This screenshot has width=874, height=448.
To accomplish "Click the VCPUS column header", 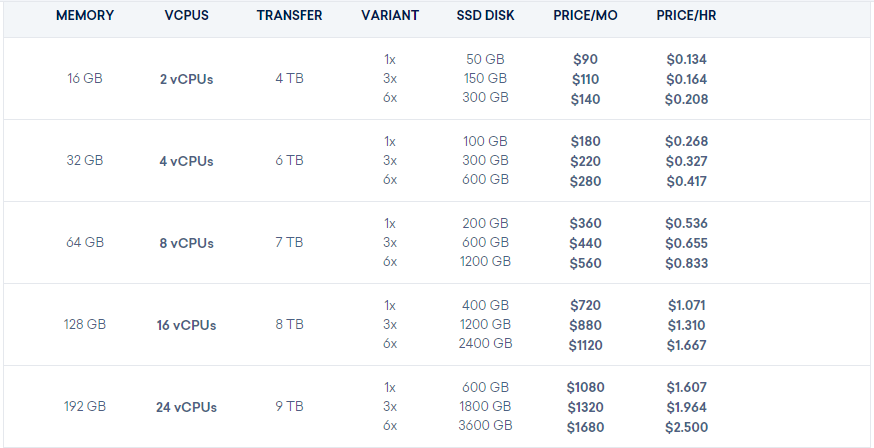I will [187, 16].
